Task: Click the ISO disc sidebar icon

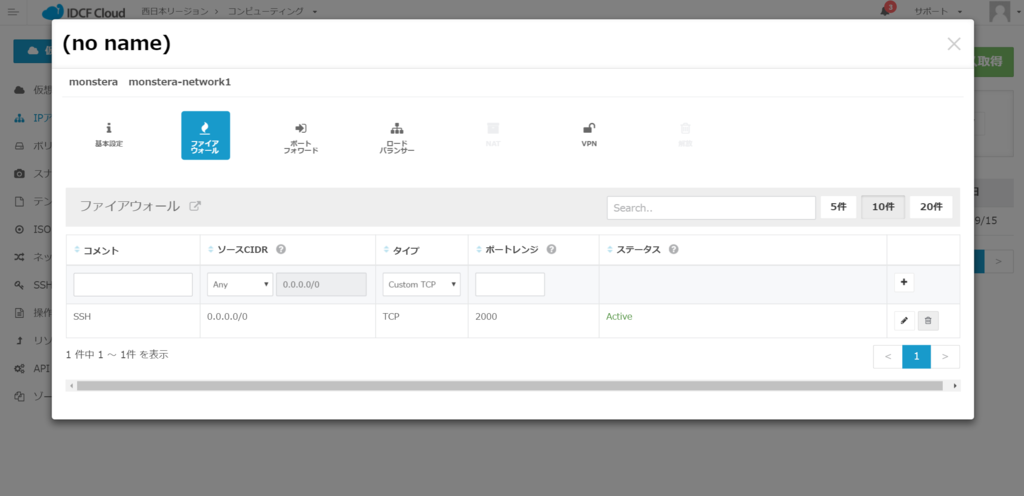Action: click(20, 230)
